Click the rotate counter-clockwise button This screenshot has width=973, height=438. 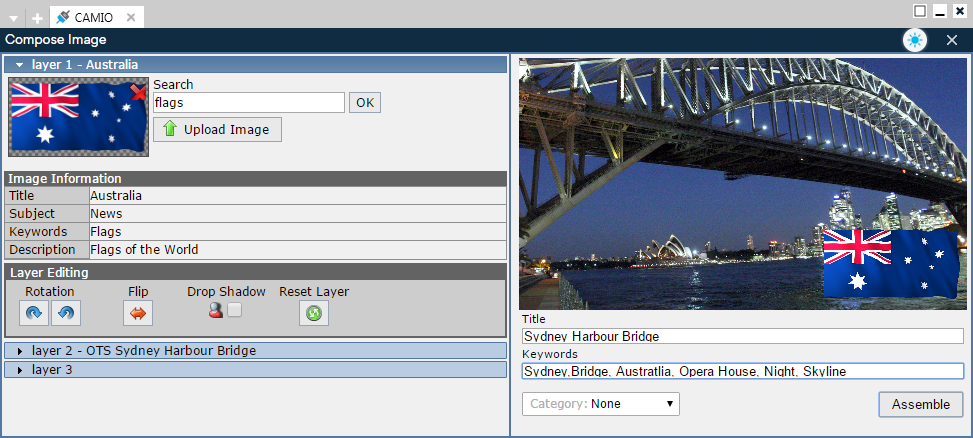pyautogui.click(x=65, y=313)
